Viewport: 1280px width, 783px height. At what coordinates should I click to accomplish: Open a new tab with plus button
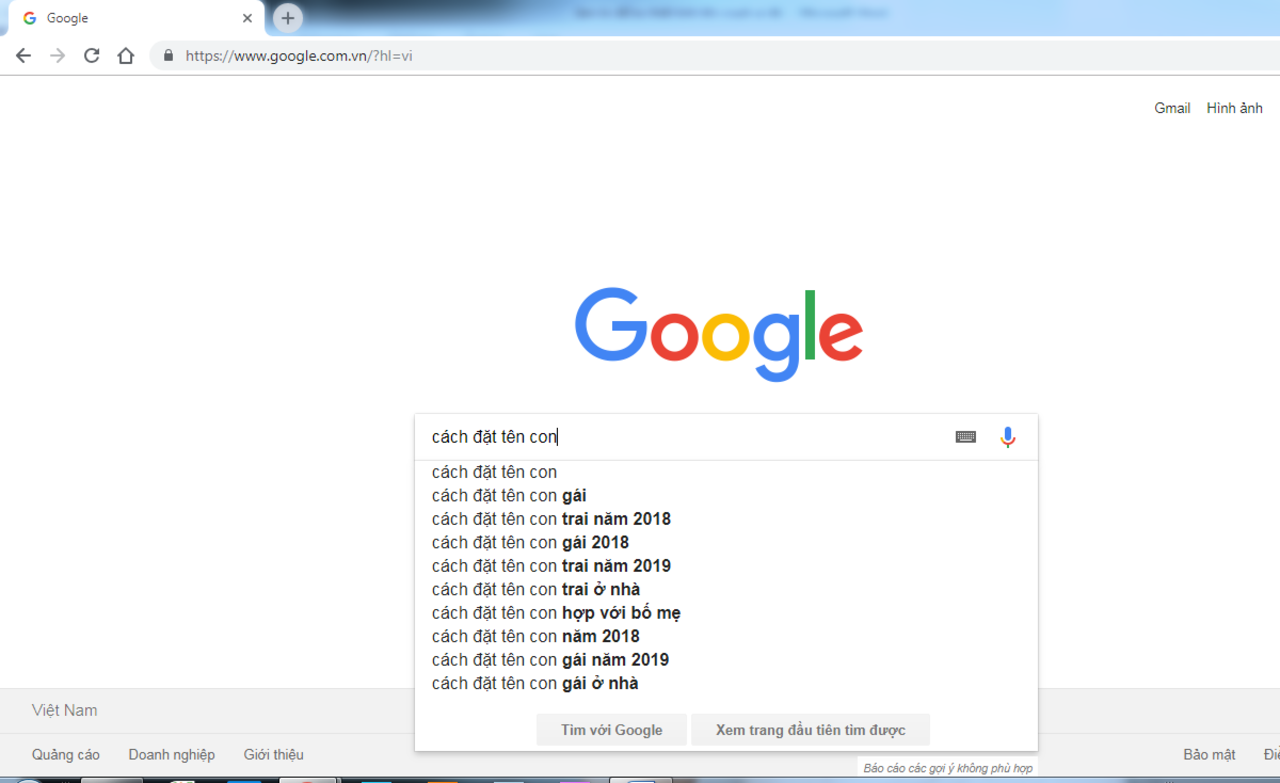(x=288, y=18)
